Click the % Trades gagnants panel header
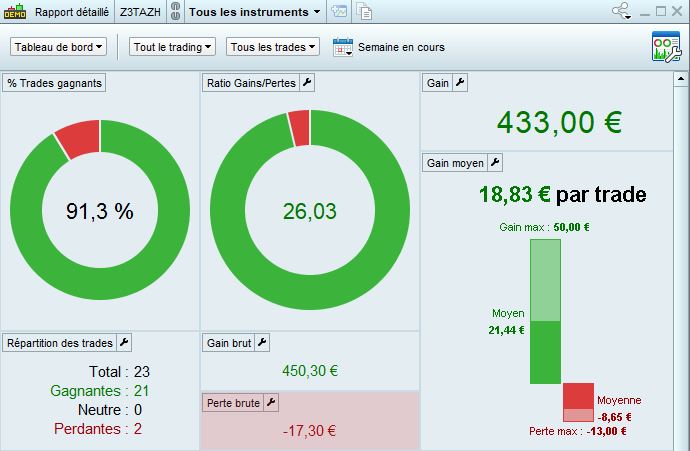This screenshot has height=451, width=690. coord(54,83)
